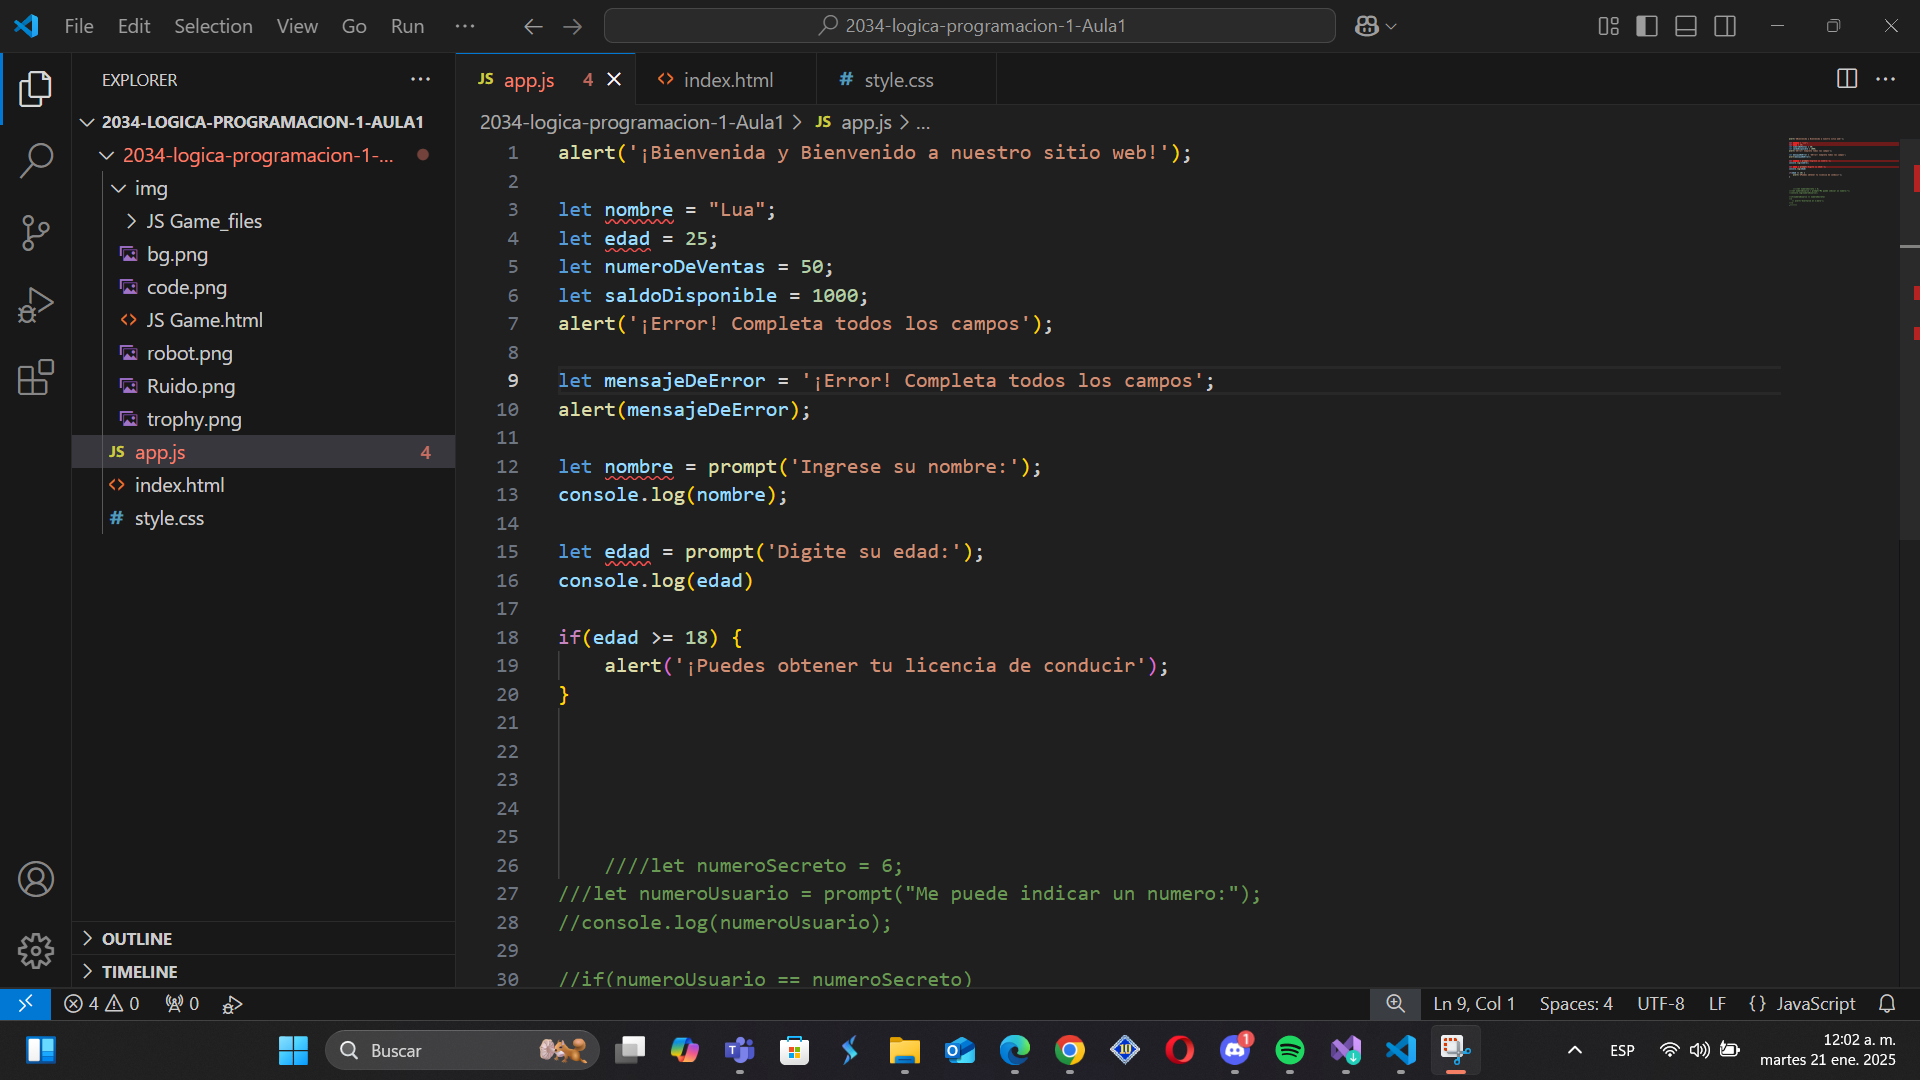The height and width of the screenshot is (1080, 1920).
Task: Go forward with the right arrow
Action: pyautogui.click(x=572, y=26)
